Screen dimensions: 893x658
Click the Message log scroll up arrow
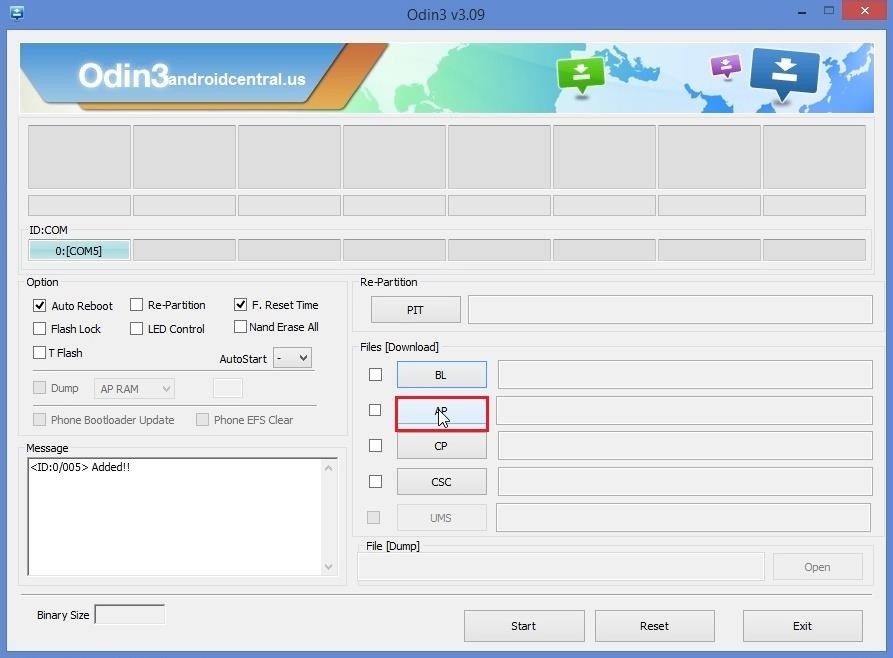tap(329, 468)
